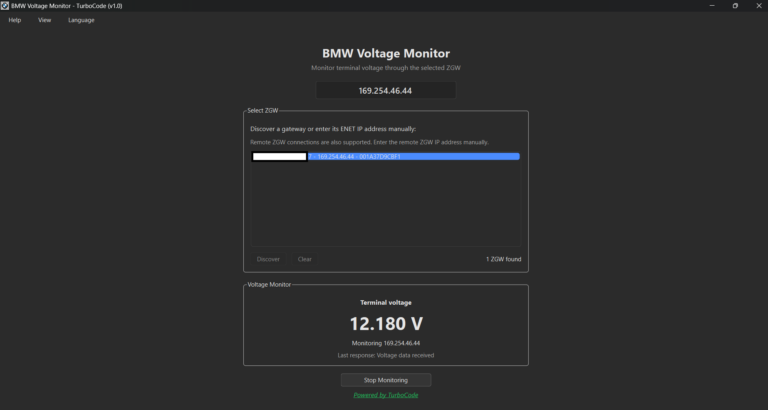
Task: Click 'Monitoring 169.254.46.44' status text
Action: pyautogui.click(x=386, y=343)
